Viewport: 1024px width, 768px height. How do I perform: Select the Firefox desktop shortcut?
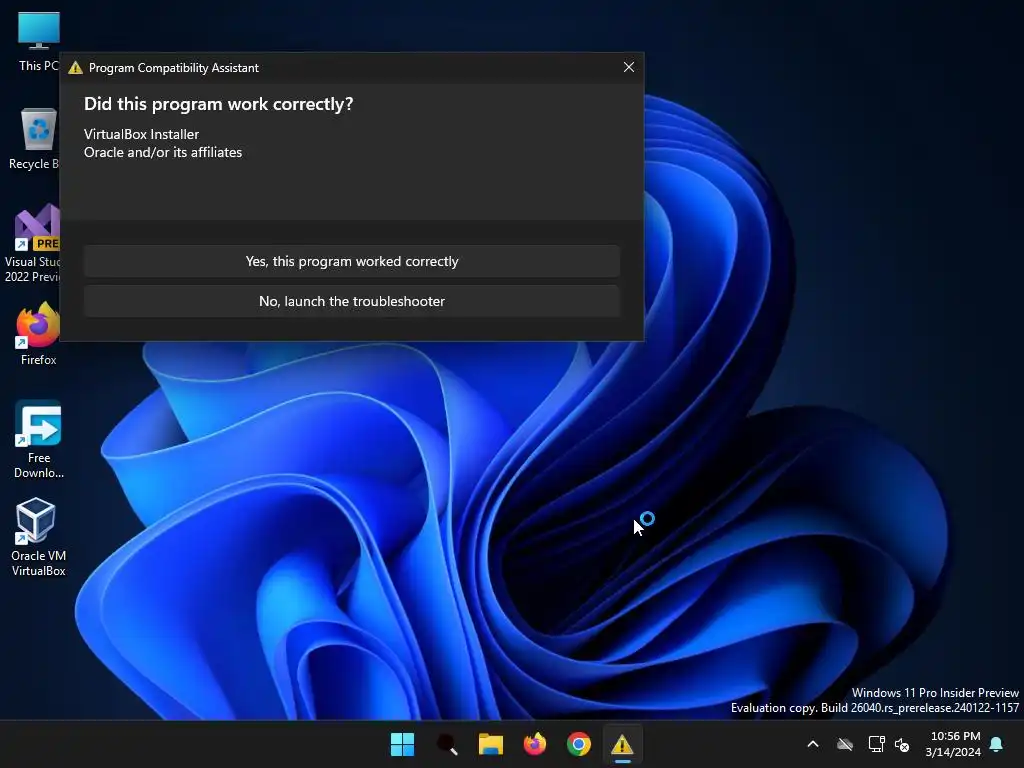(38, 334)
